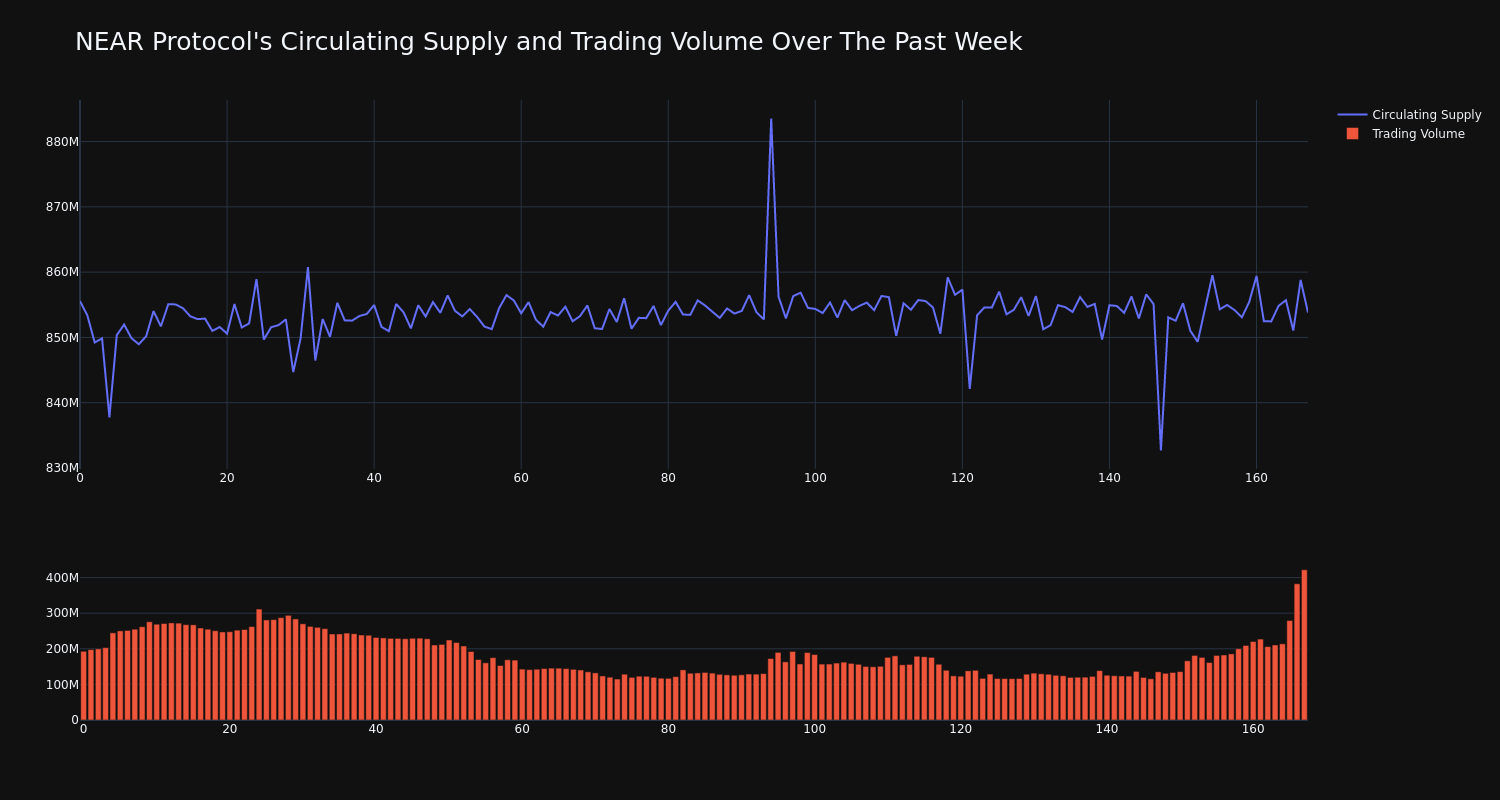The width and height of the screenshot is (1500, 800).
Task: Click the 860M supply axis label
Action: click(62, 272)
